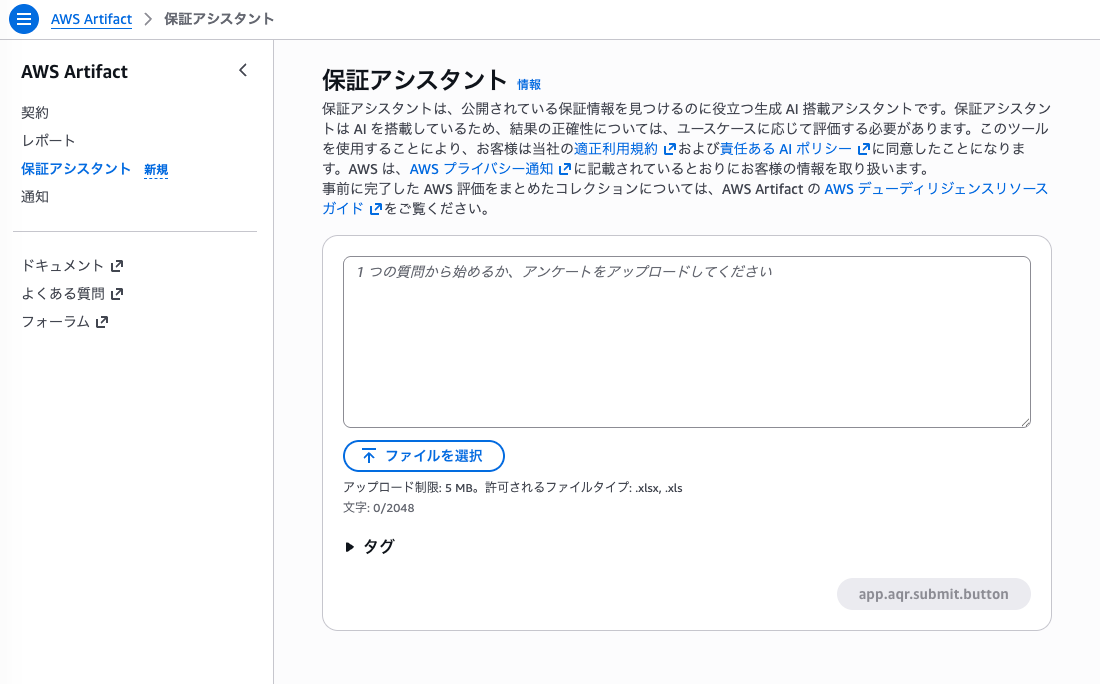Click external icon after 適正利用規約
The width and height of the screenshot is (1100, 684).
pyautogui.click(x=669, y=149)
